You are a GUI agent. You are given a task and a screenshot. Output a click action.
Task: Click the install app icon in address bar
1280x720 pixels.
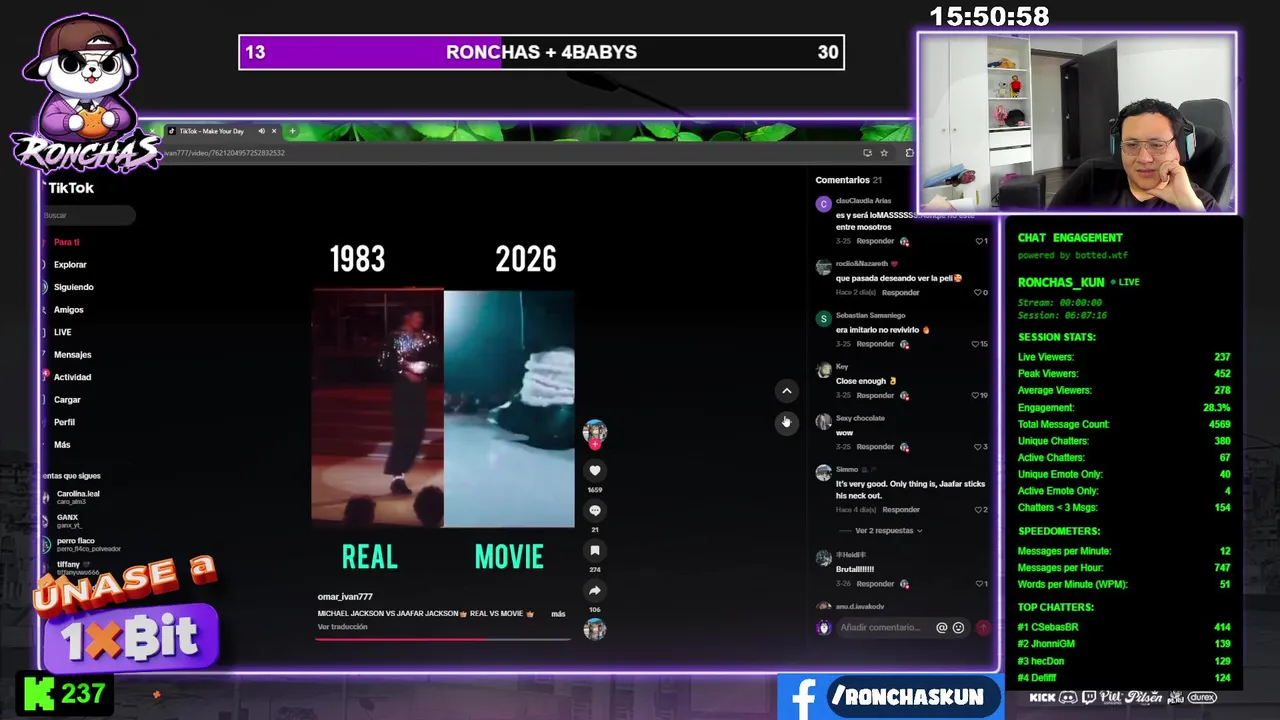[867, 153]
